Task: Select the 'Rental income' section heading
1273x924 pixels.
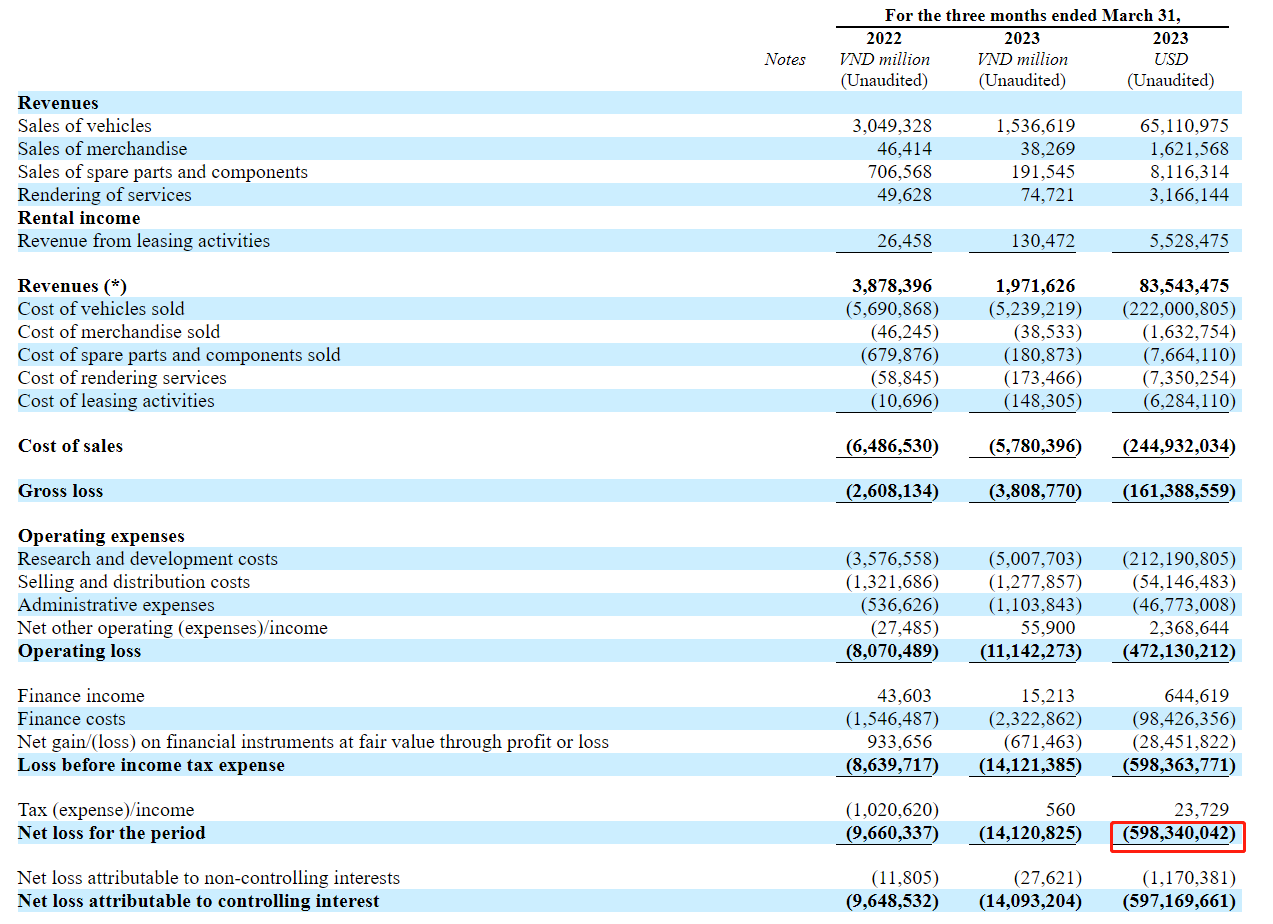Action: (79, 218)
